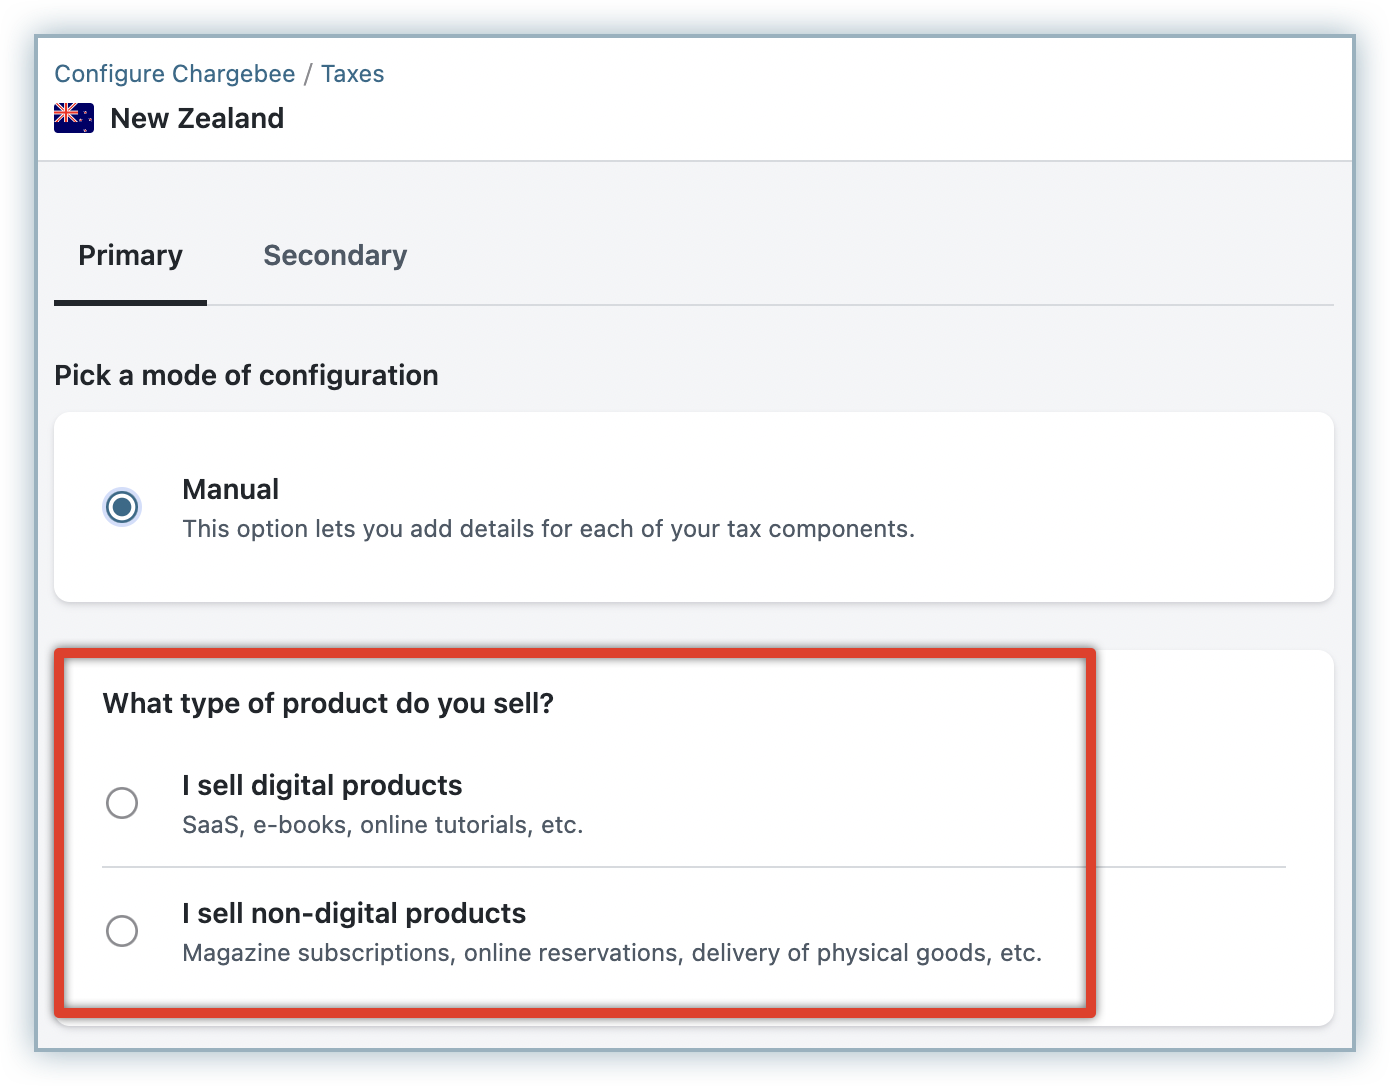The image size is (1390, 1086).
Task: Go to the Taxes breadcrumb link
Action: (x=352, y=74)
